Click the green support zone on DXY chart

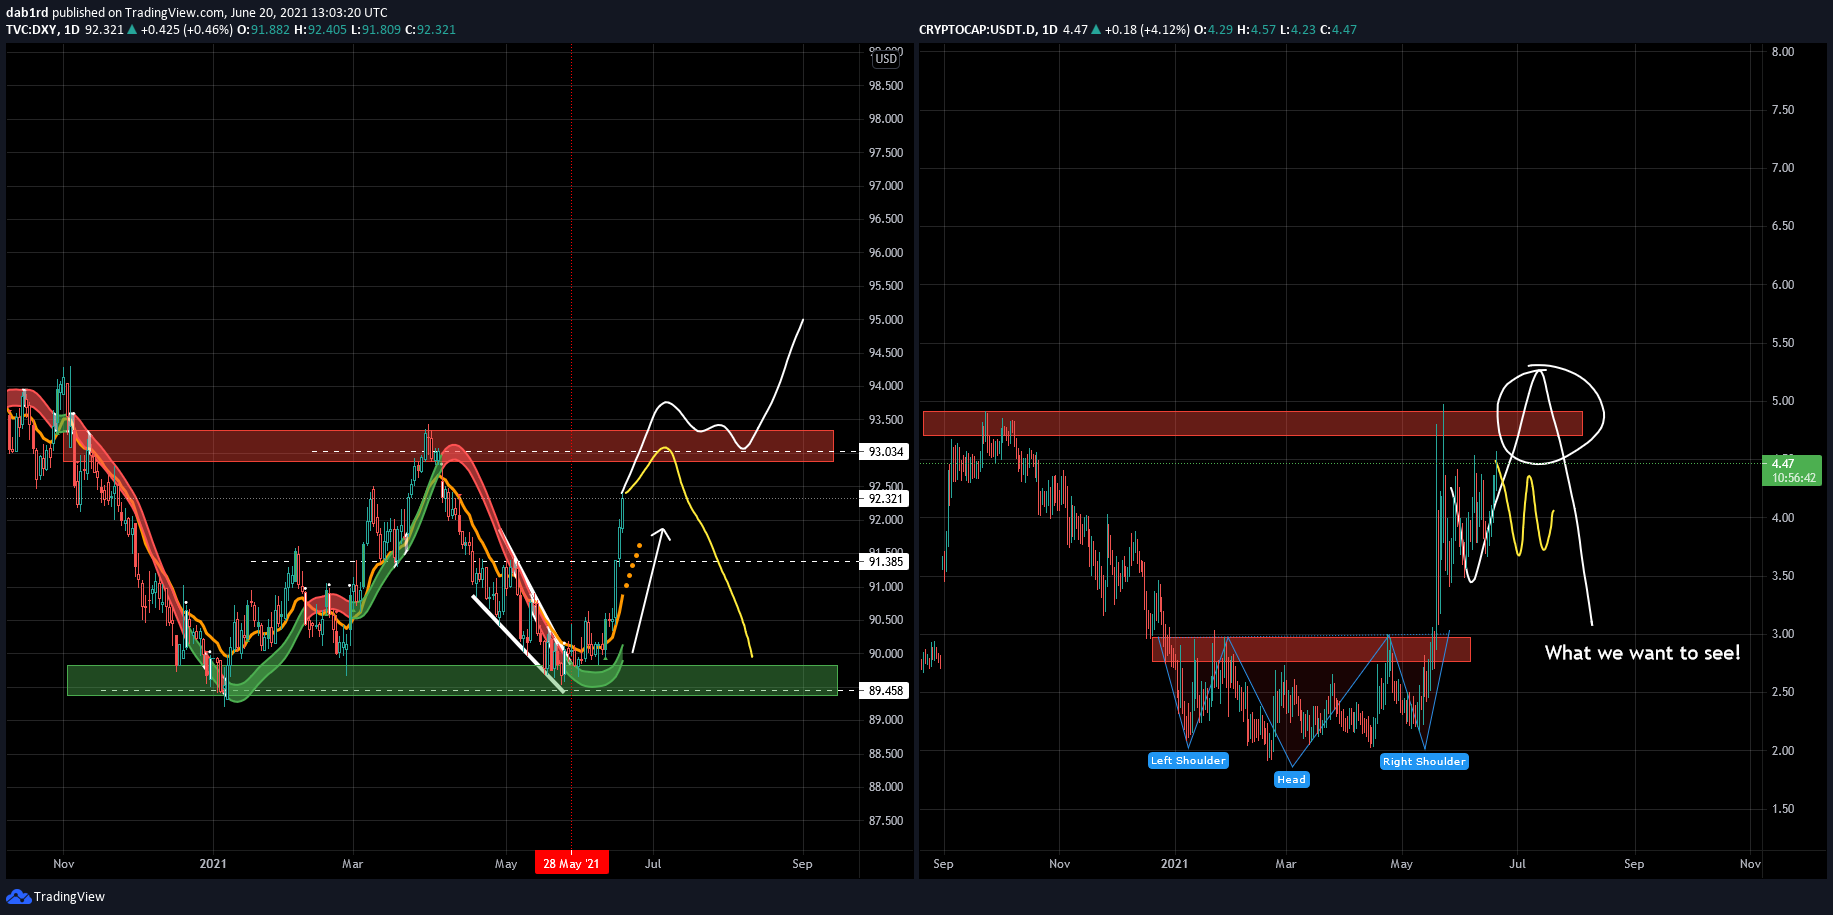(x=452, y=680)
